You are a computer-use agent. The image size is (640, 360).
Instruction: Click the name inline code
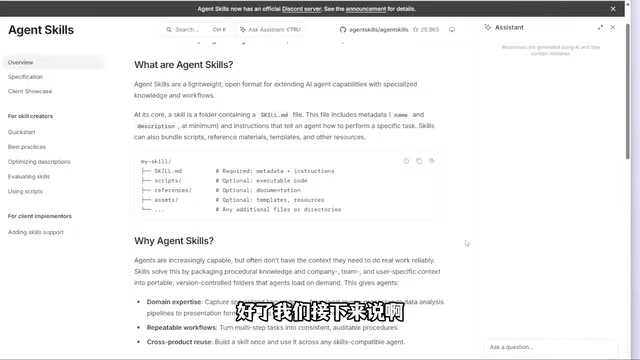(401, 115)
